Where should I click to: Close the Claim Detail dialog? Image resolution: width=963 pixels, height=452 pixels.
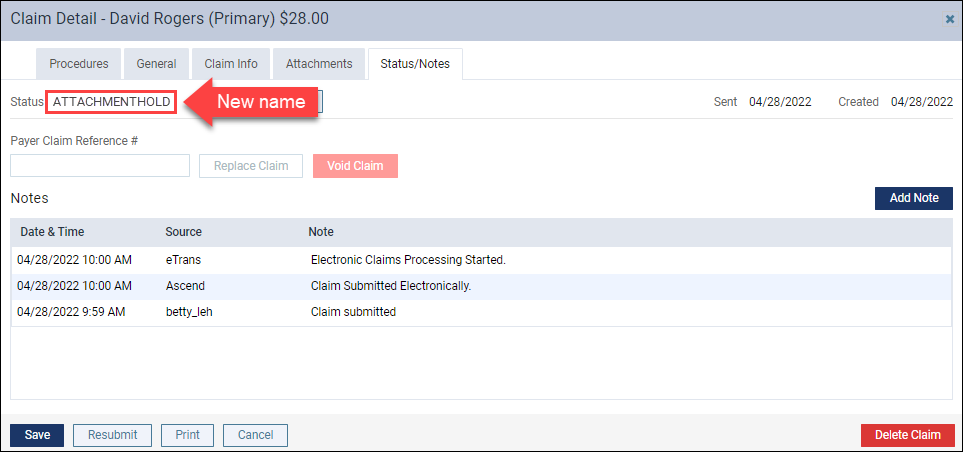[950, 19]
